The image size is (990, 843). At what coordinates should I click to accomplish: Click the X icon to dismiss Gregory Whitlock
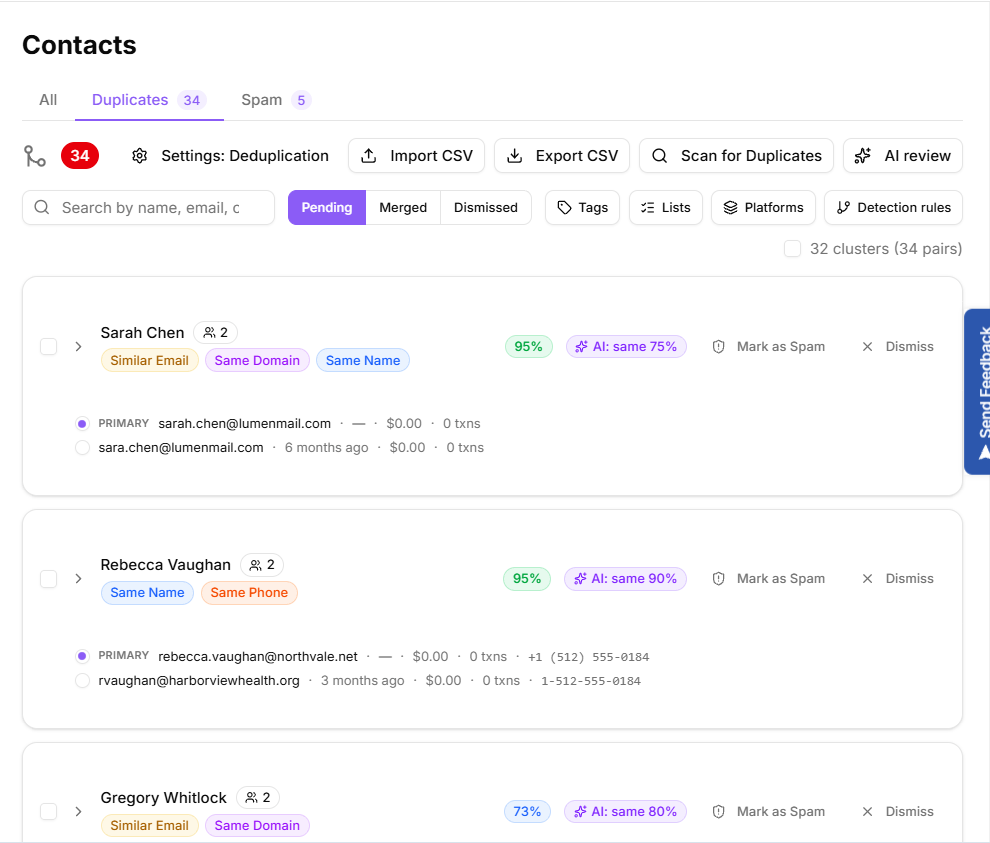(868, 812)
